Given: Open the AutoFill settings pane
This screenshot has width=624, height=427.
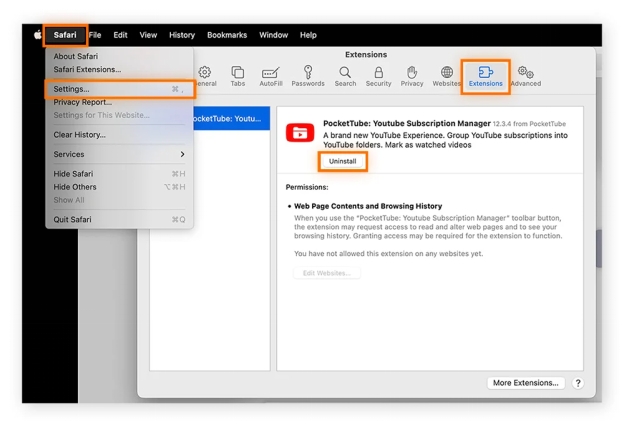Looking at the screenshot, I should pyautogui.click(x=271, y=76).
